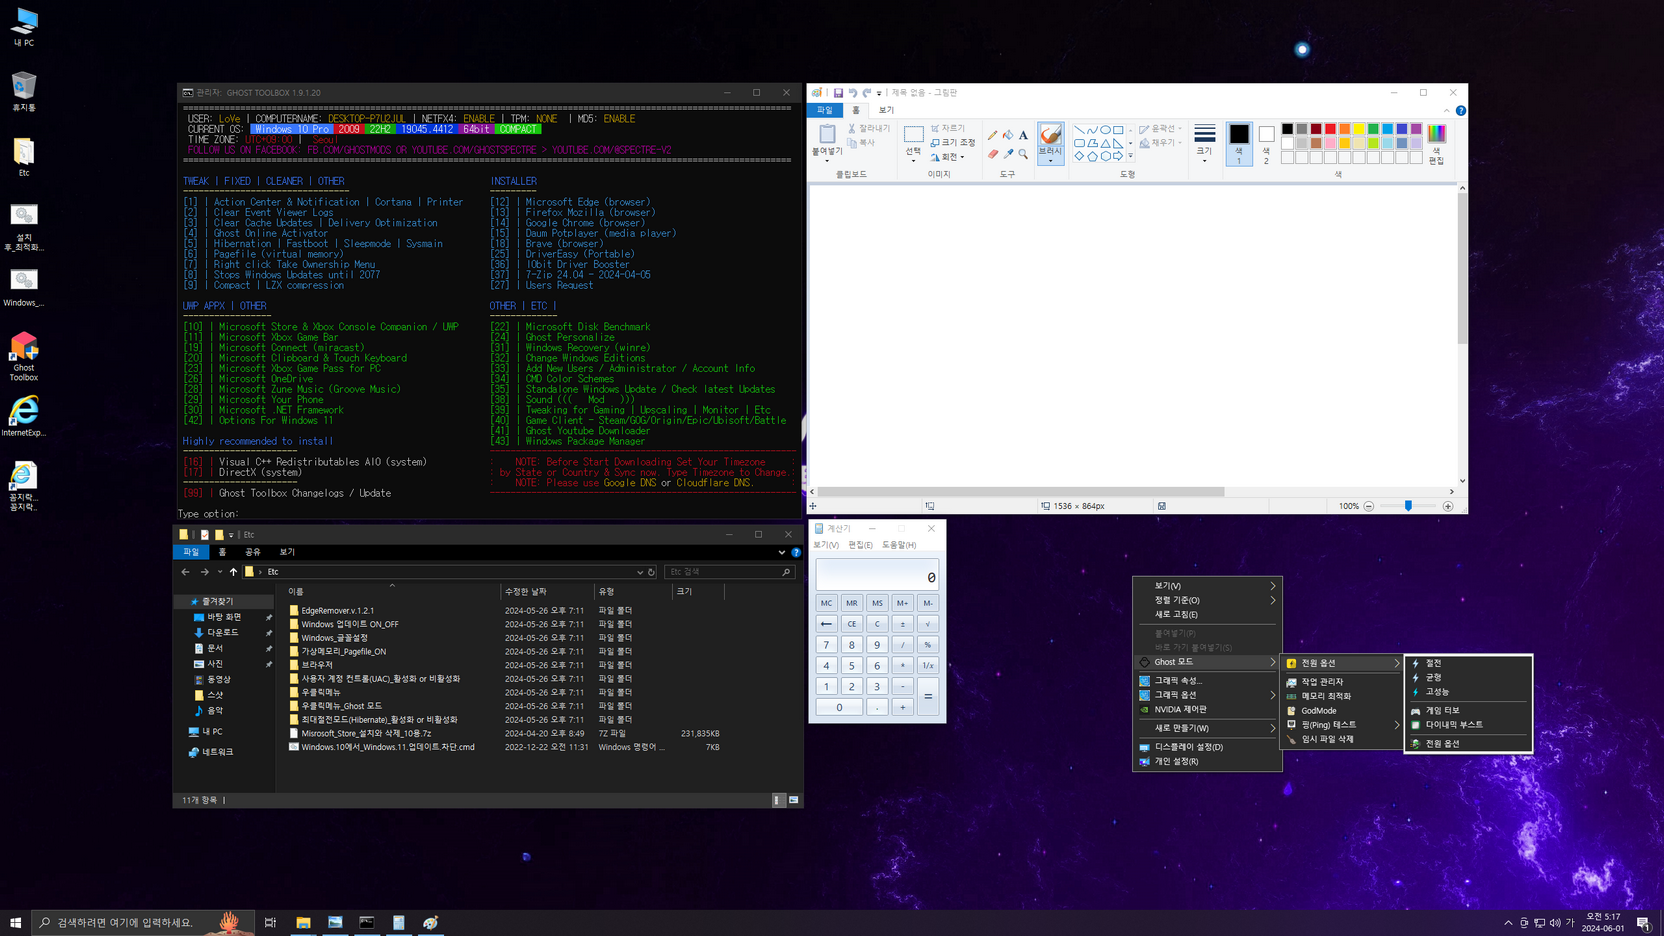Click calculator CE button
1664x936 pixels.
(x=851, y=624)
